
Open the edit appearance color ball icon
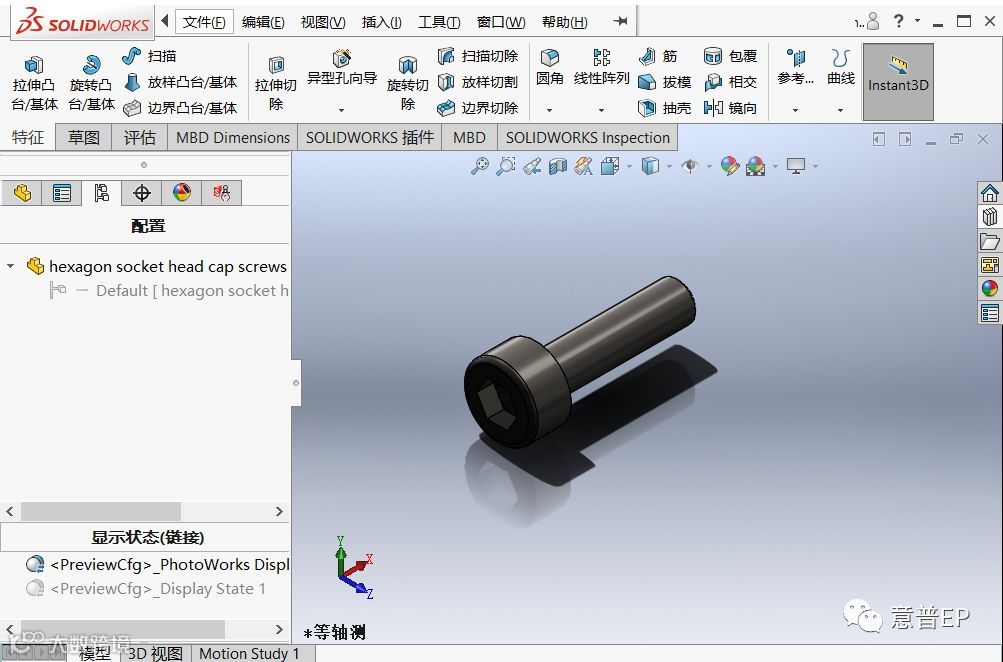(x=729, y=166)
